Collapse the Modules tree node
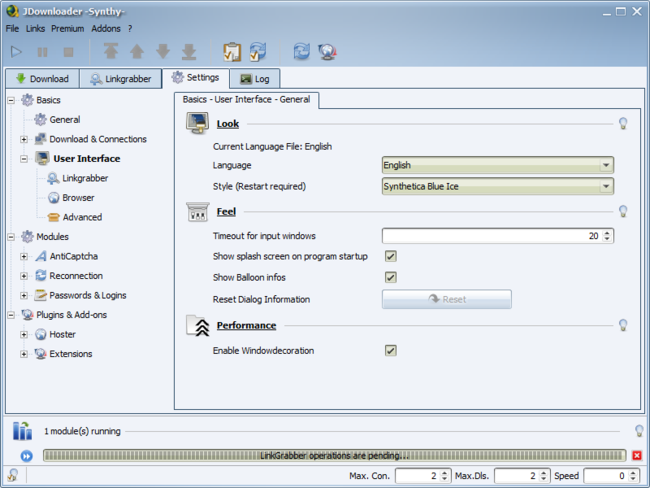 click(x=11, y=237)
